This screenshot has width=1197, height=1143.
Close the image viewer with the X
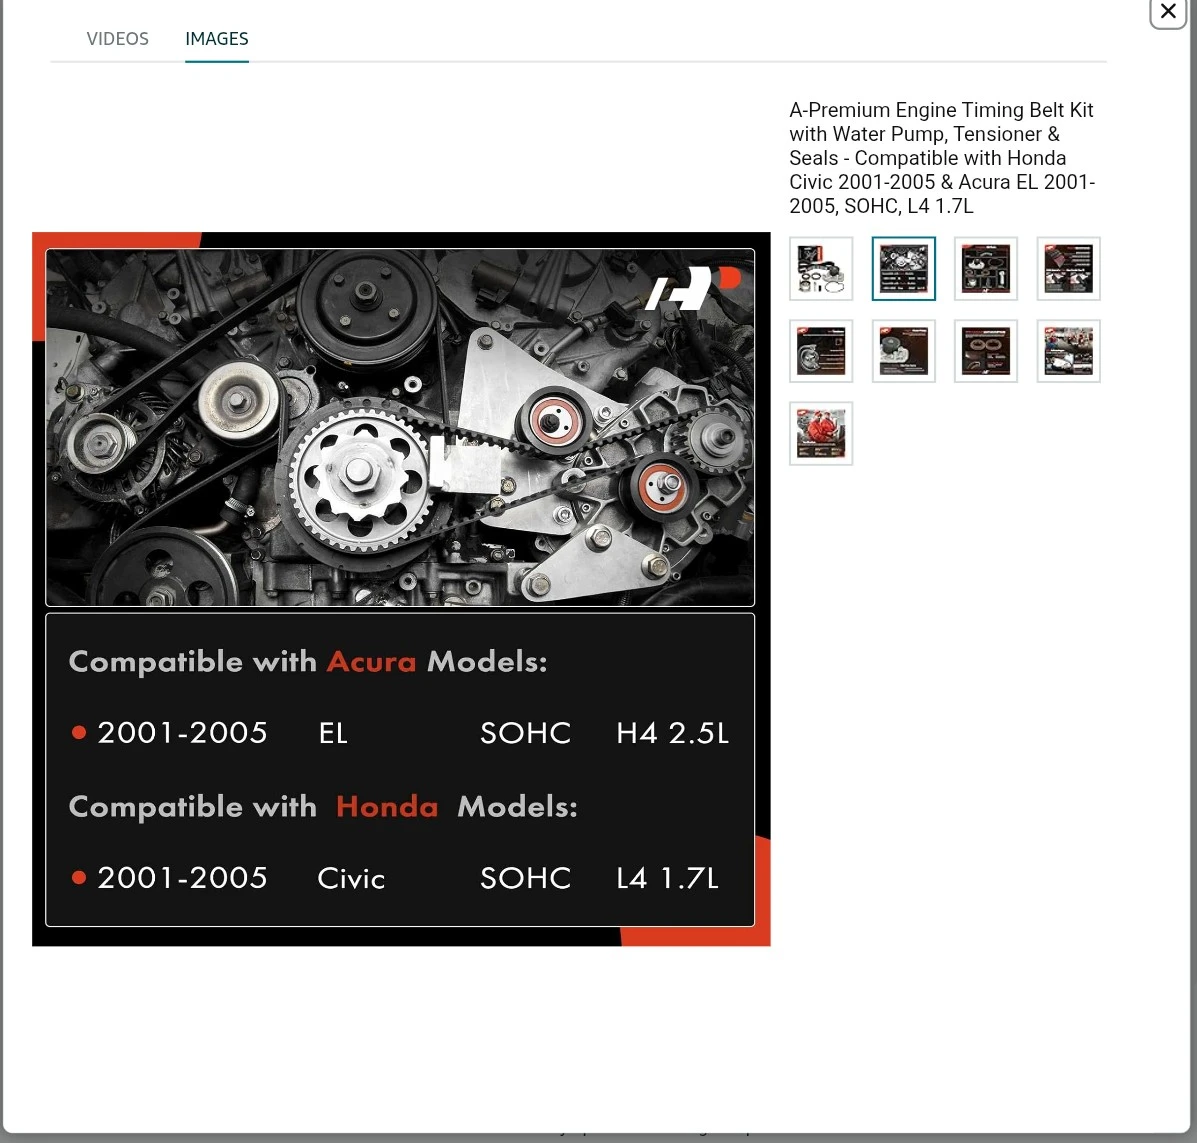click(x=1168, y=11)
